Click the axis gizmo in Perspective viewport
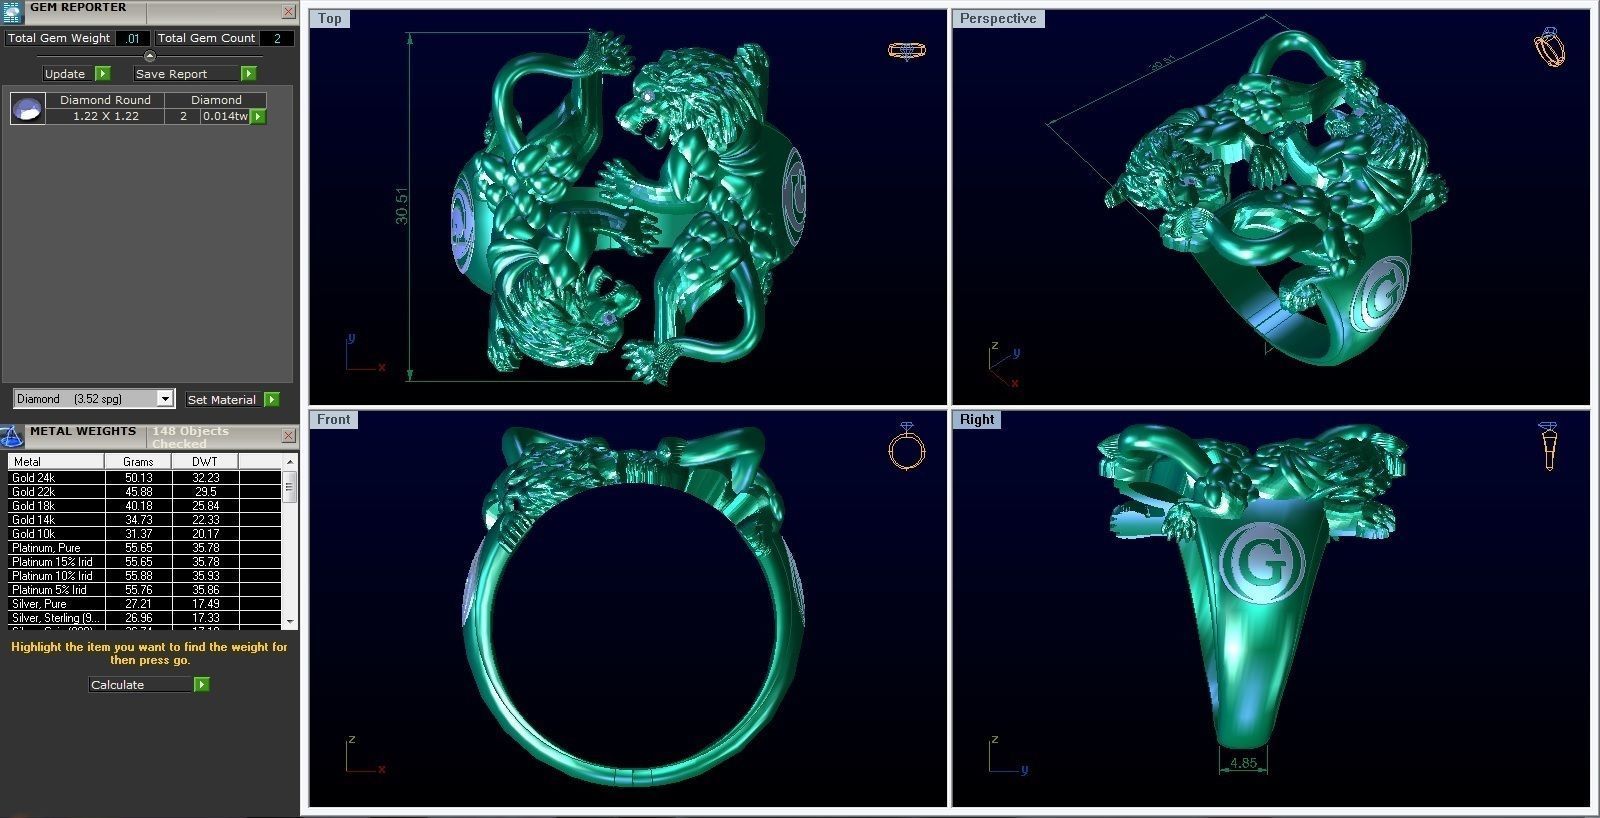 tap(1004, 365)
